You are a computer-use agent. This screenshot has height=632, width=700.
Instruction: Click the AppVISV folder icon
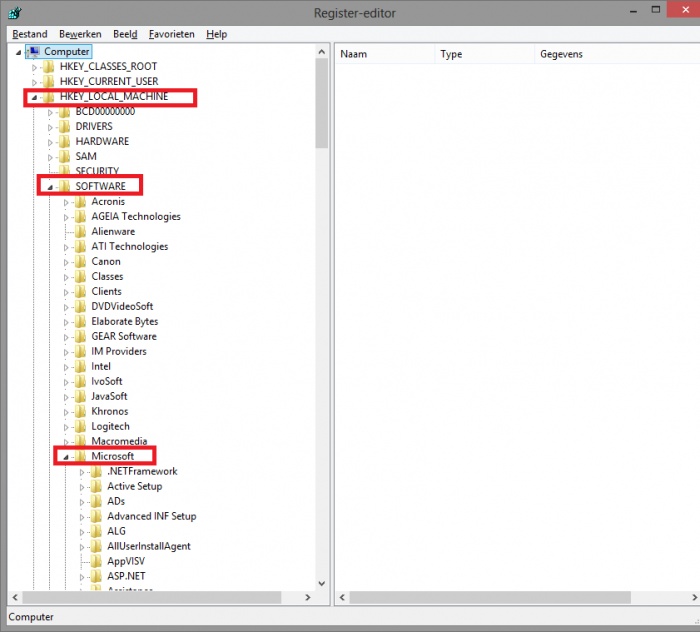click(96, 561)
